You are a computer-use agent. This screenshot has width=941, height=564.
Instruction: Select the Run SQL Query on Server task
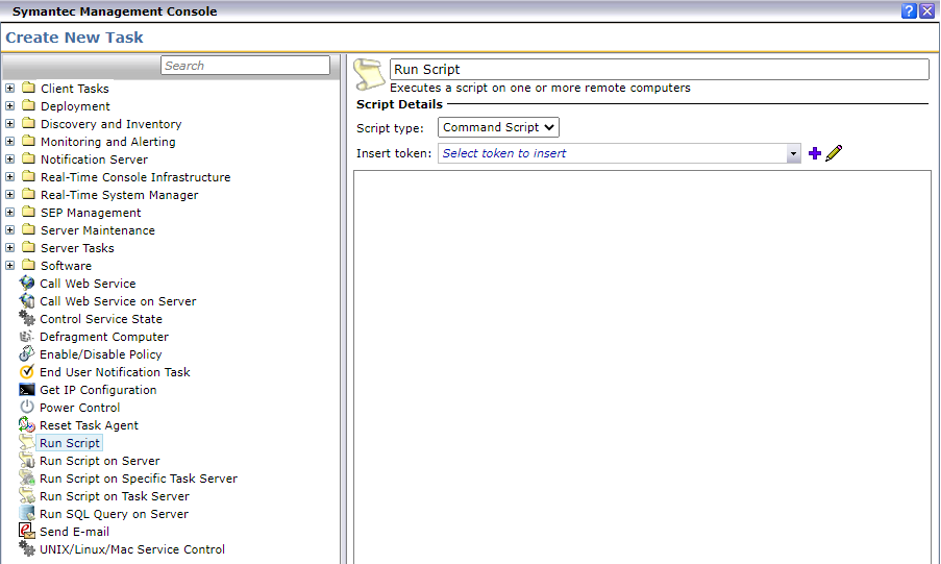(114, 514)
